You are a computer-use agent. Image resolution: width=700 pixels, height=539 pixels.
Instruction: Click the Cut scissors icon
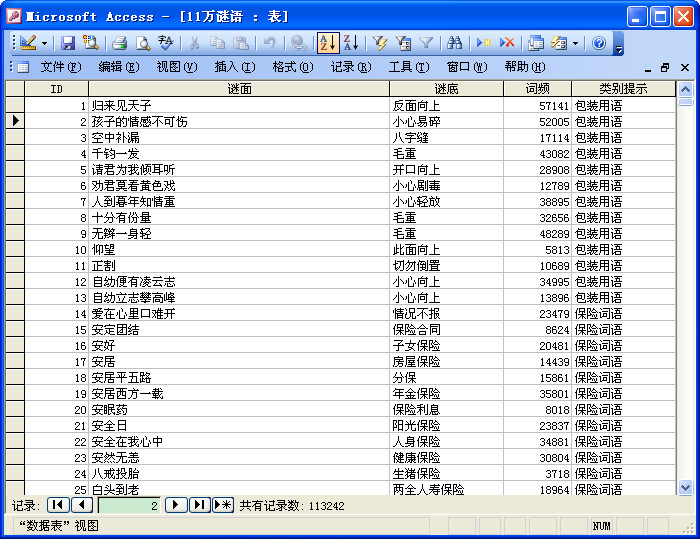click(194, 43)
